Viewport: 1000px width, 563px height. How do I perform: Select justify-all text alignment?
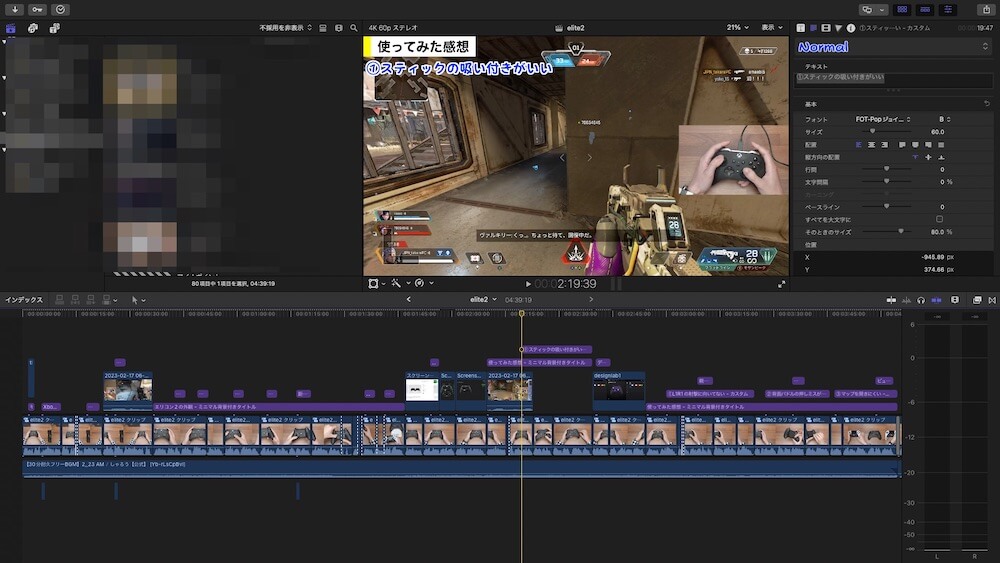941,145
